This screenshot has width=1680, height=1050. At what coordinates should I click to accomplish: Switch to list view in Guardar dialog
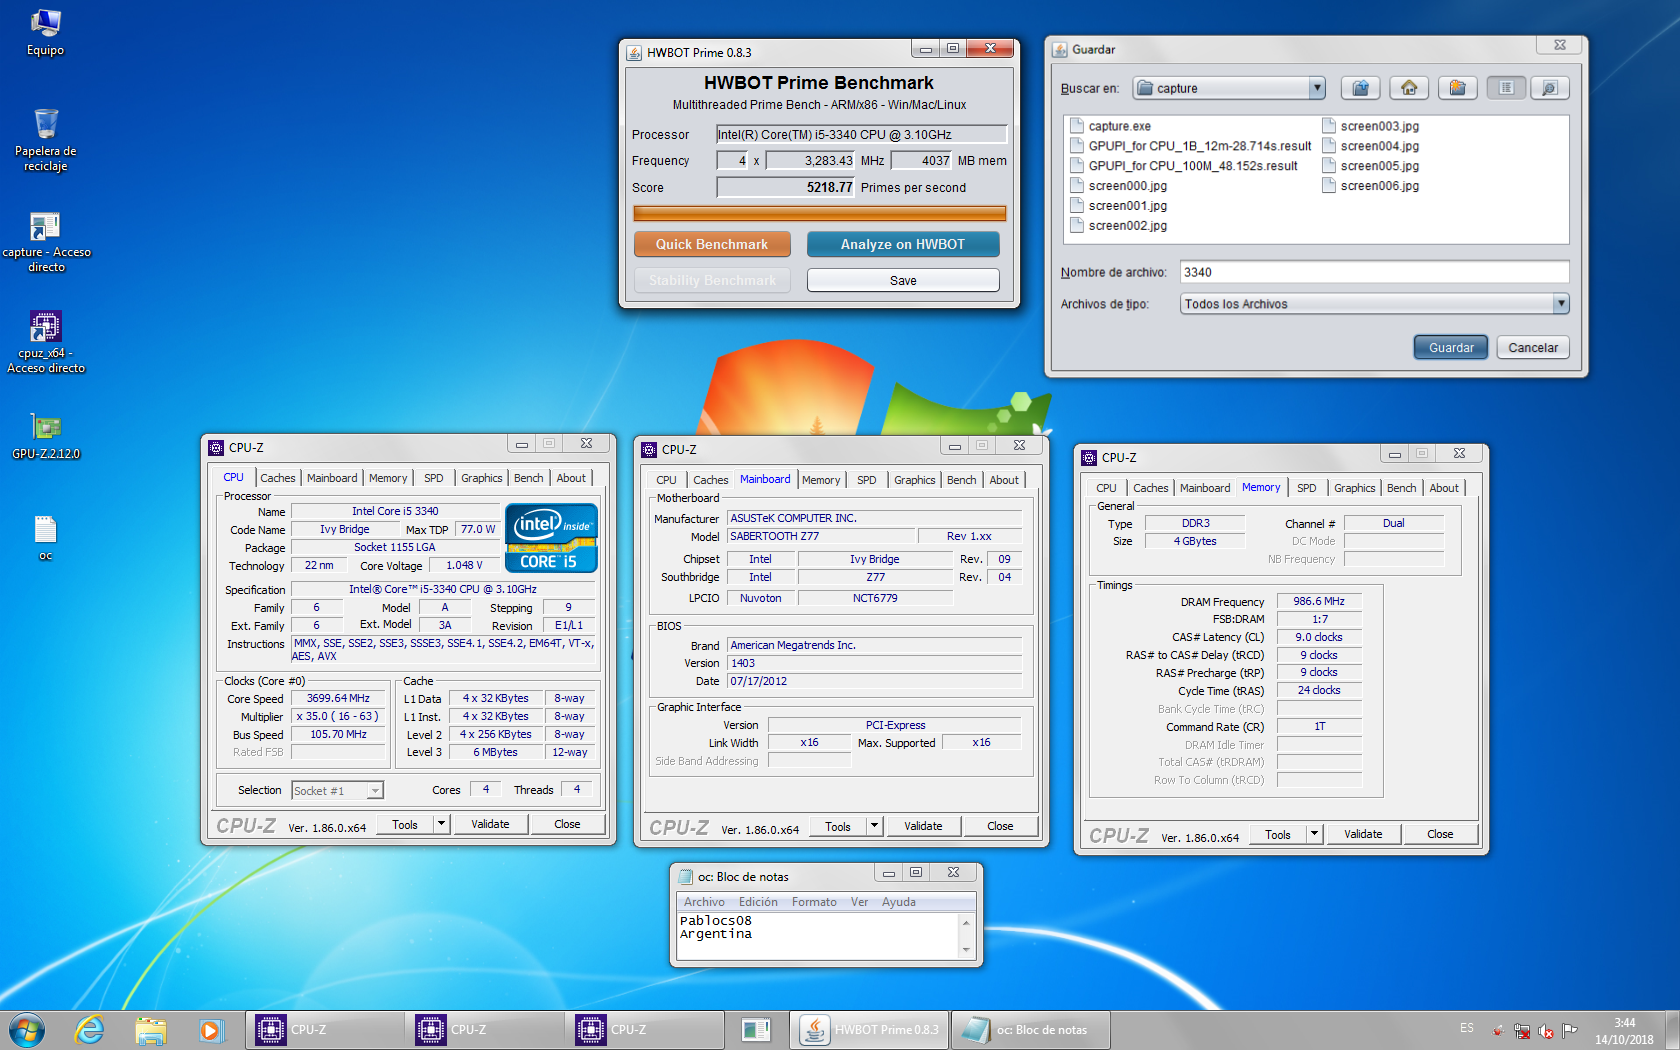click(x=1506, y=88)
